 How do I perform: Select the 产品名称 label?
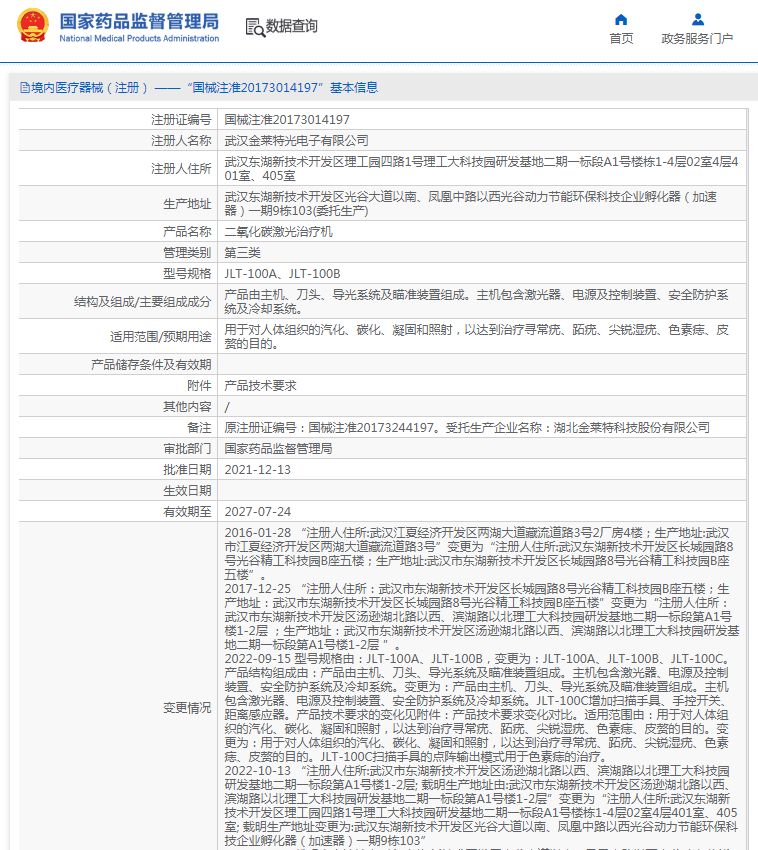[187, 232]
